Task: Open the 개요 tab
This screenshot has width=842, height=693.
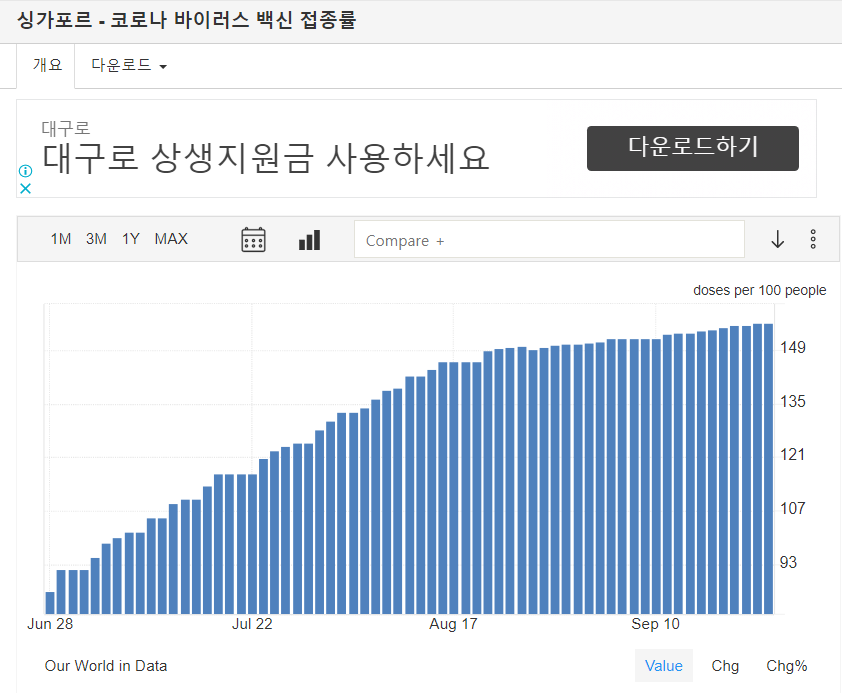Action: click(47, 65)
